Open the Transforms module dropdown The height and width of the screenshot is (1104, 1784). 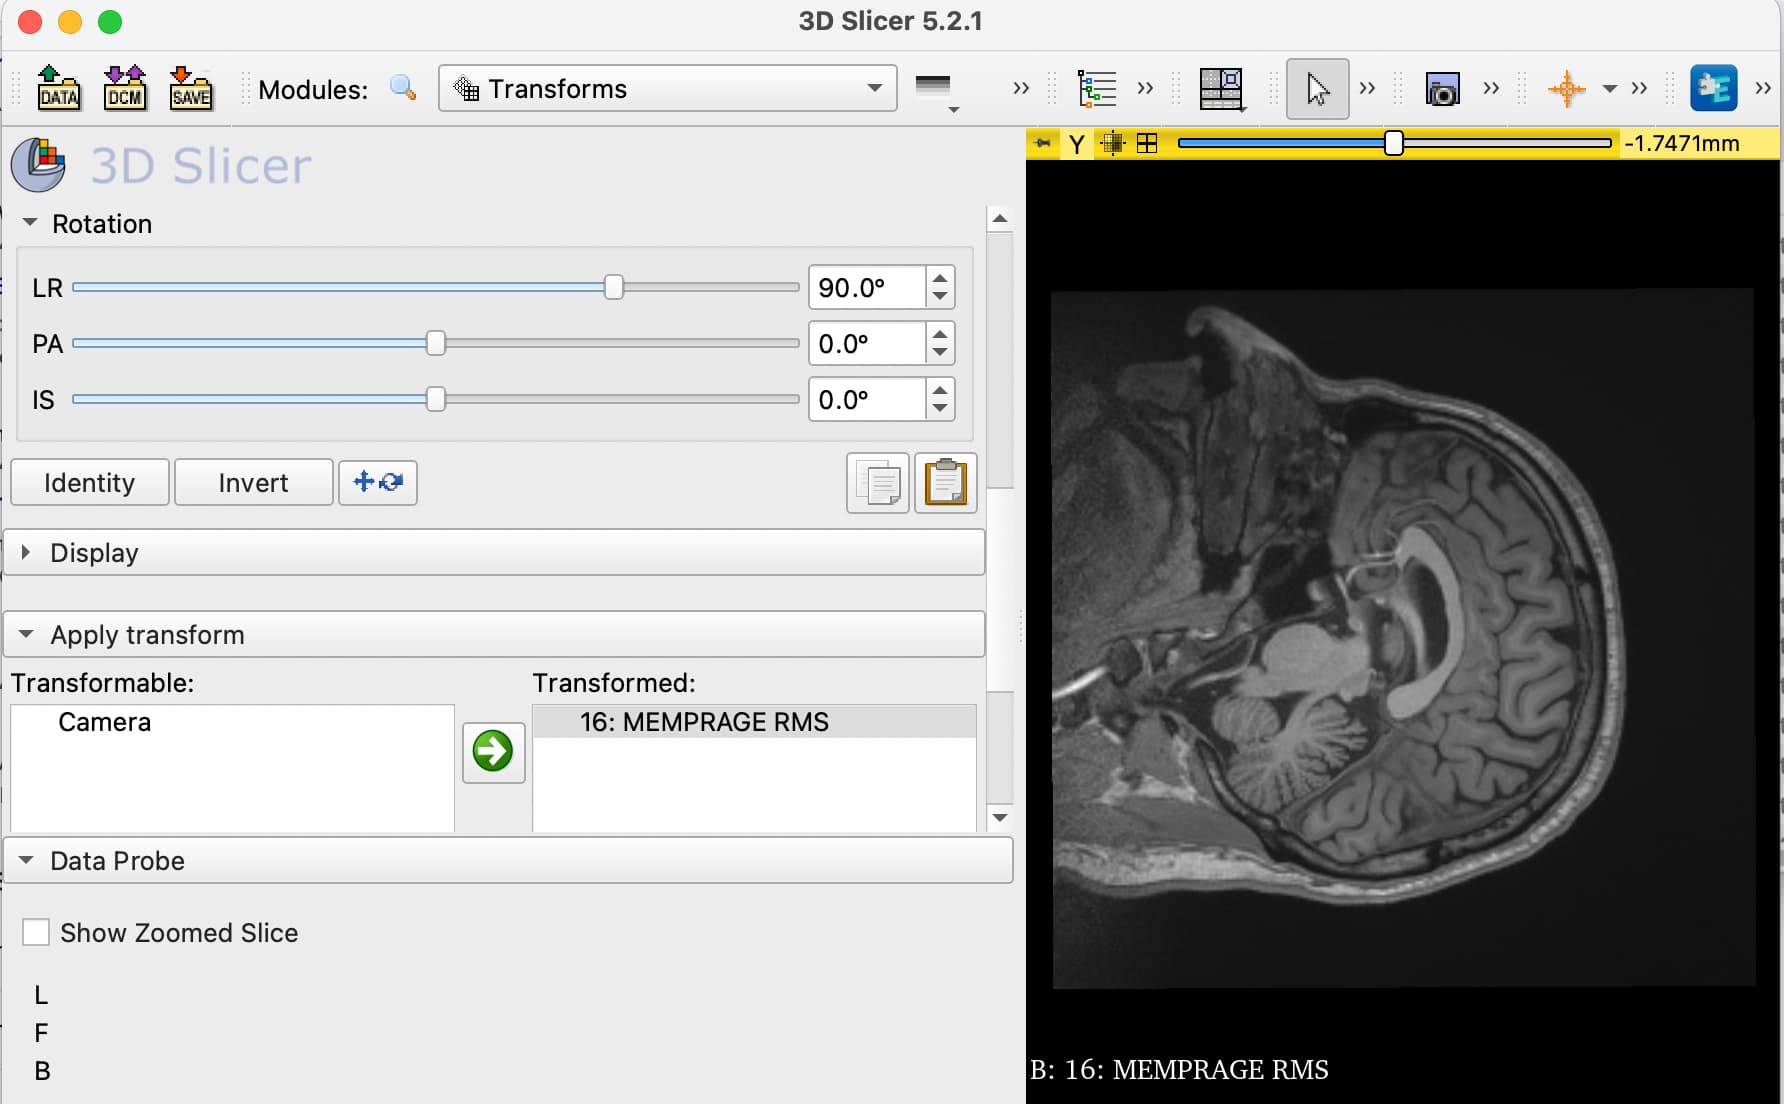tap(667, 89)
